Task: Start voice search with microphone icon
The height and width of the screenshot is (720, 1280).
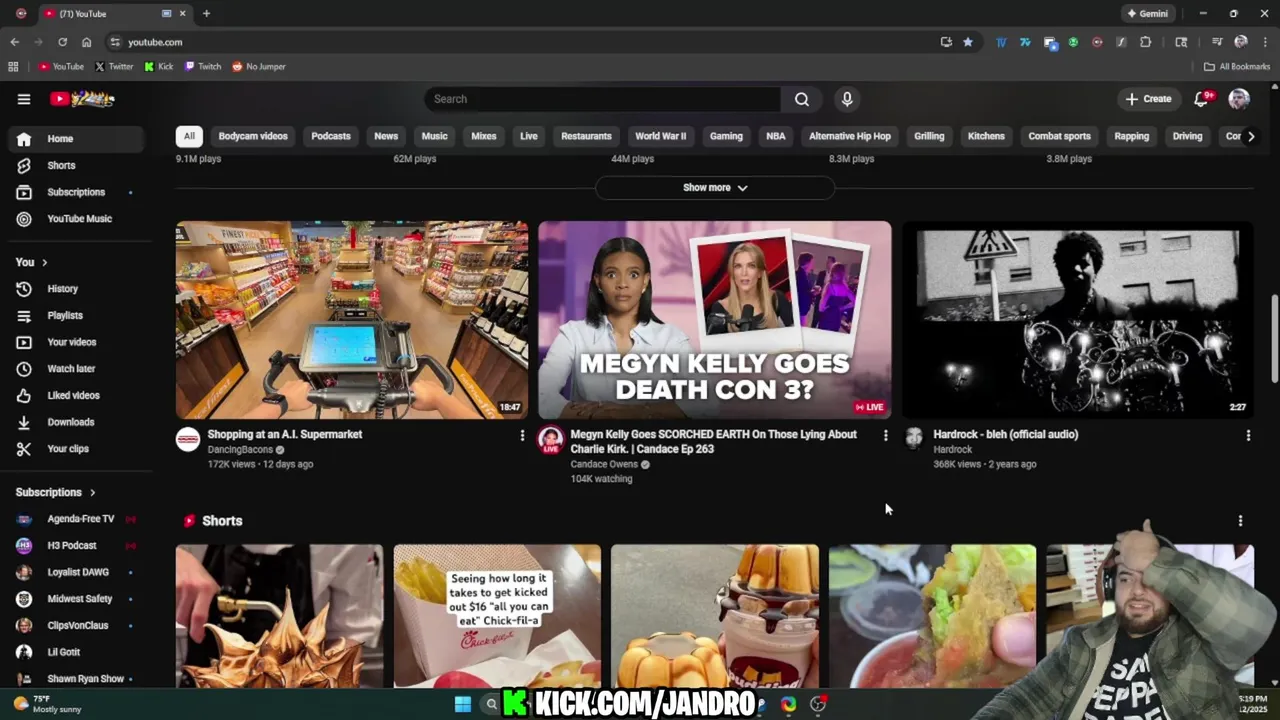Action: tap(847, 99)
